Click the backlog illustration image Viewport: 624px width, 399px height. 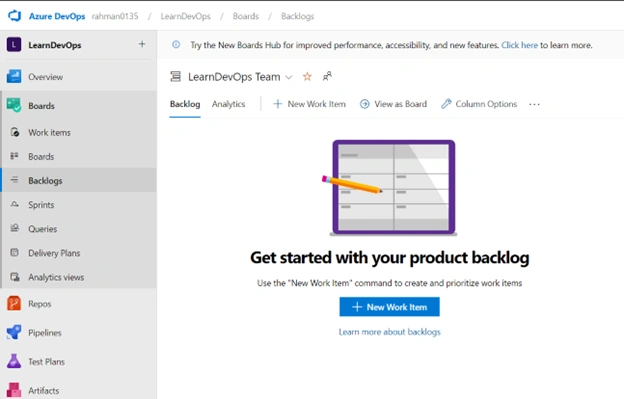[391, 187]
